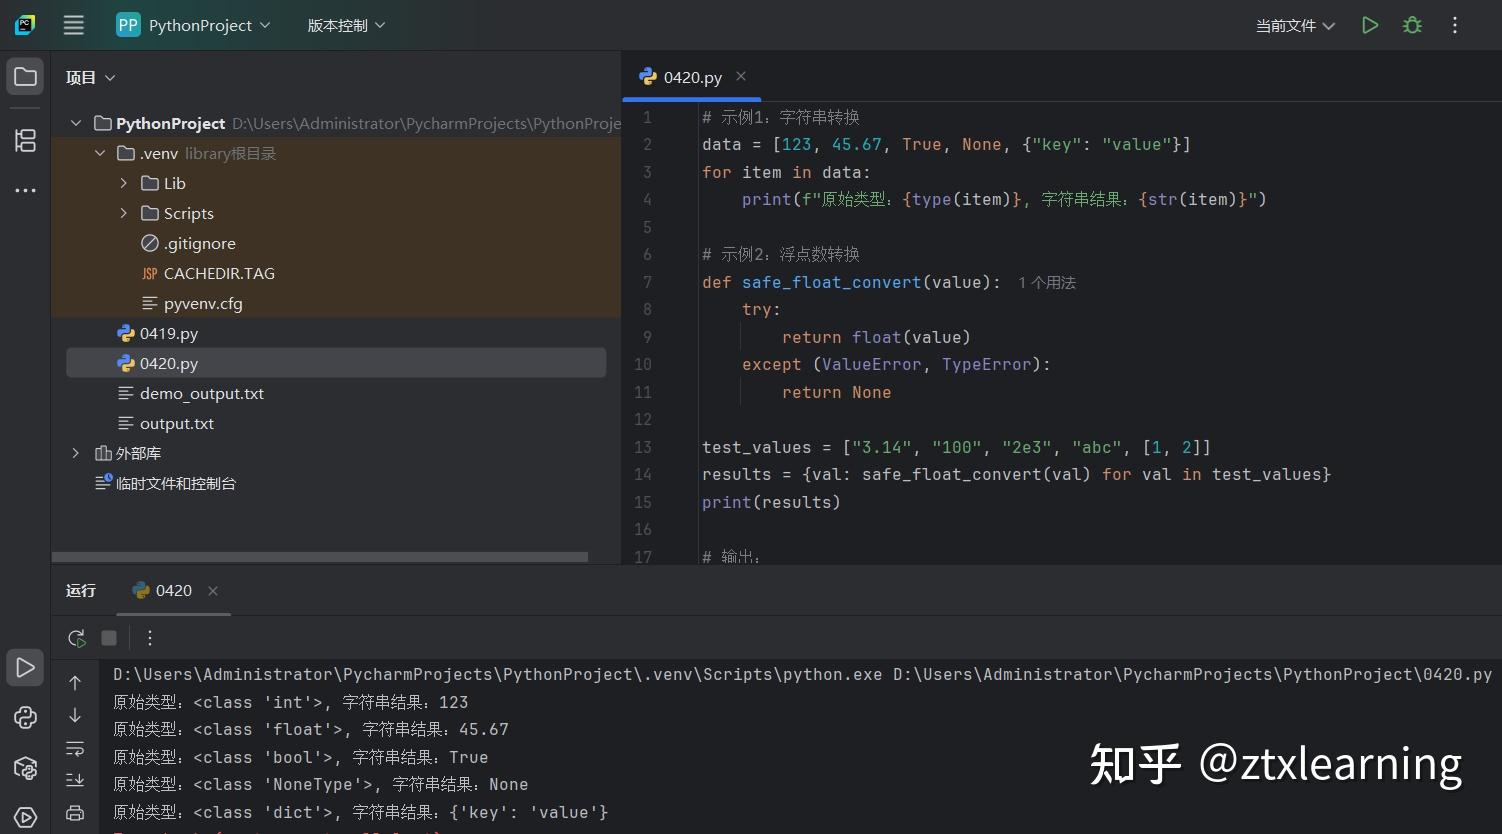The height and width of the screenshot is (834, 1502).
Task: Open the Python Packages tool window
Action: [x=25, y=768]
